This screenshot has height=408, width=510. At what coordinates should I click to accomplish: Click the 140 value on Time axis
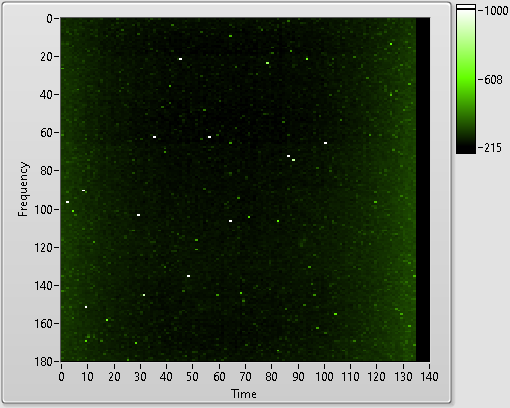click(429, 377)
